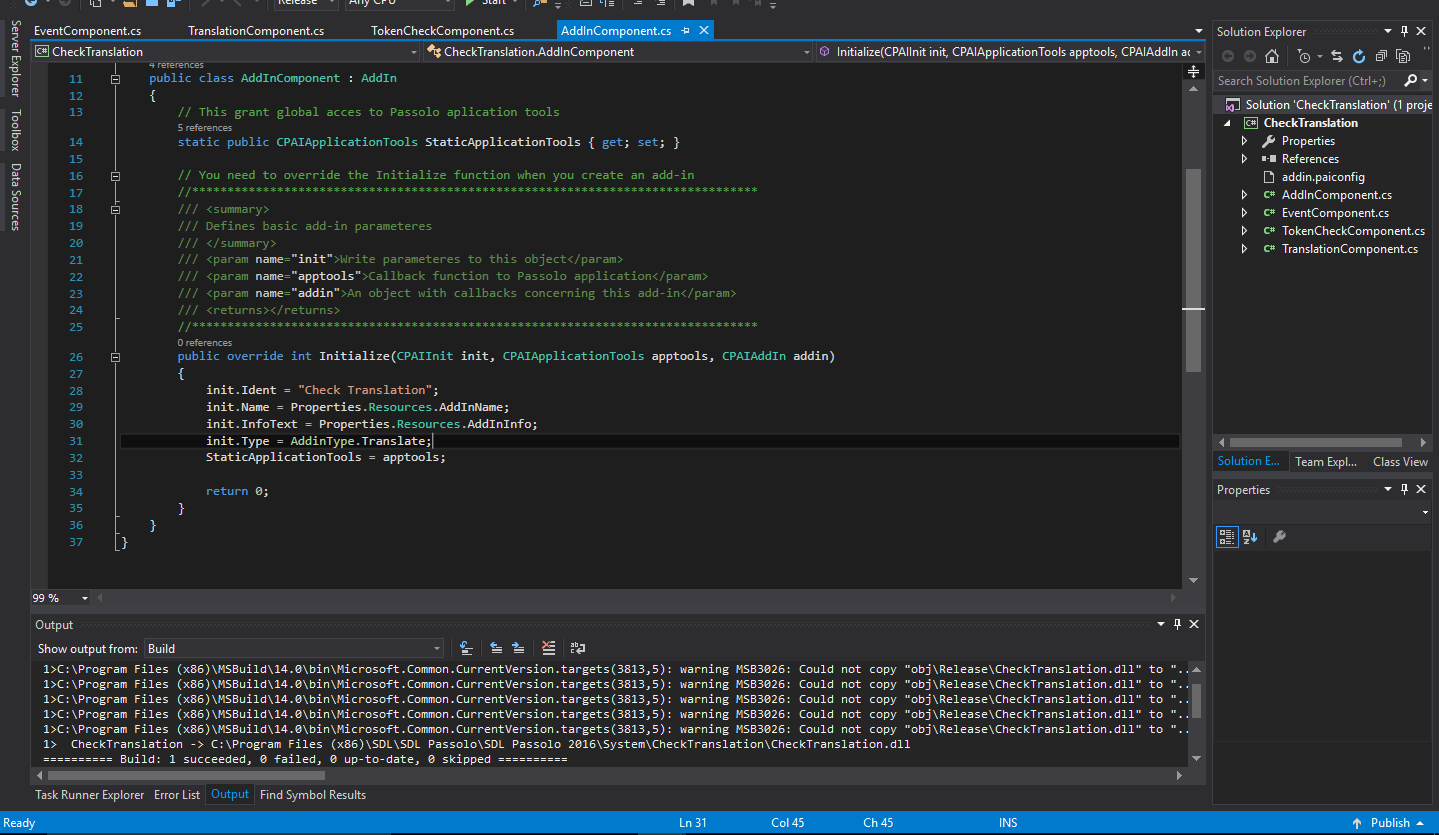Image resolution: width=1439 pixels, height=835 pixels.
Task: Click the Solution Explorer horizontal scrollbar
Action: [x=1315, y=442]
